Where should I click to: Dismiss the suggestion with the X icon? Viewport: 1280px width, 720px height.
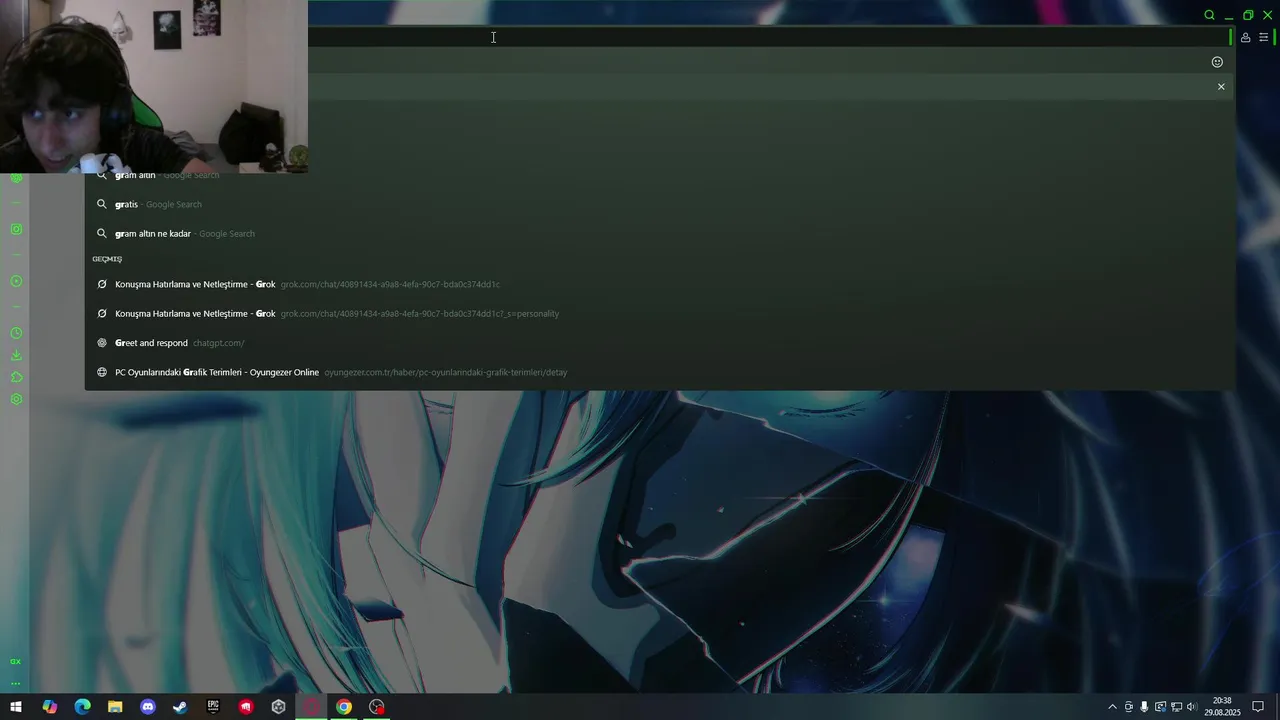click(x=1221, y=87)
